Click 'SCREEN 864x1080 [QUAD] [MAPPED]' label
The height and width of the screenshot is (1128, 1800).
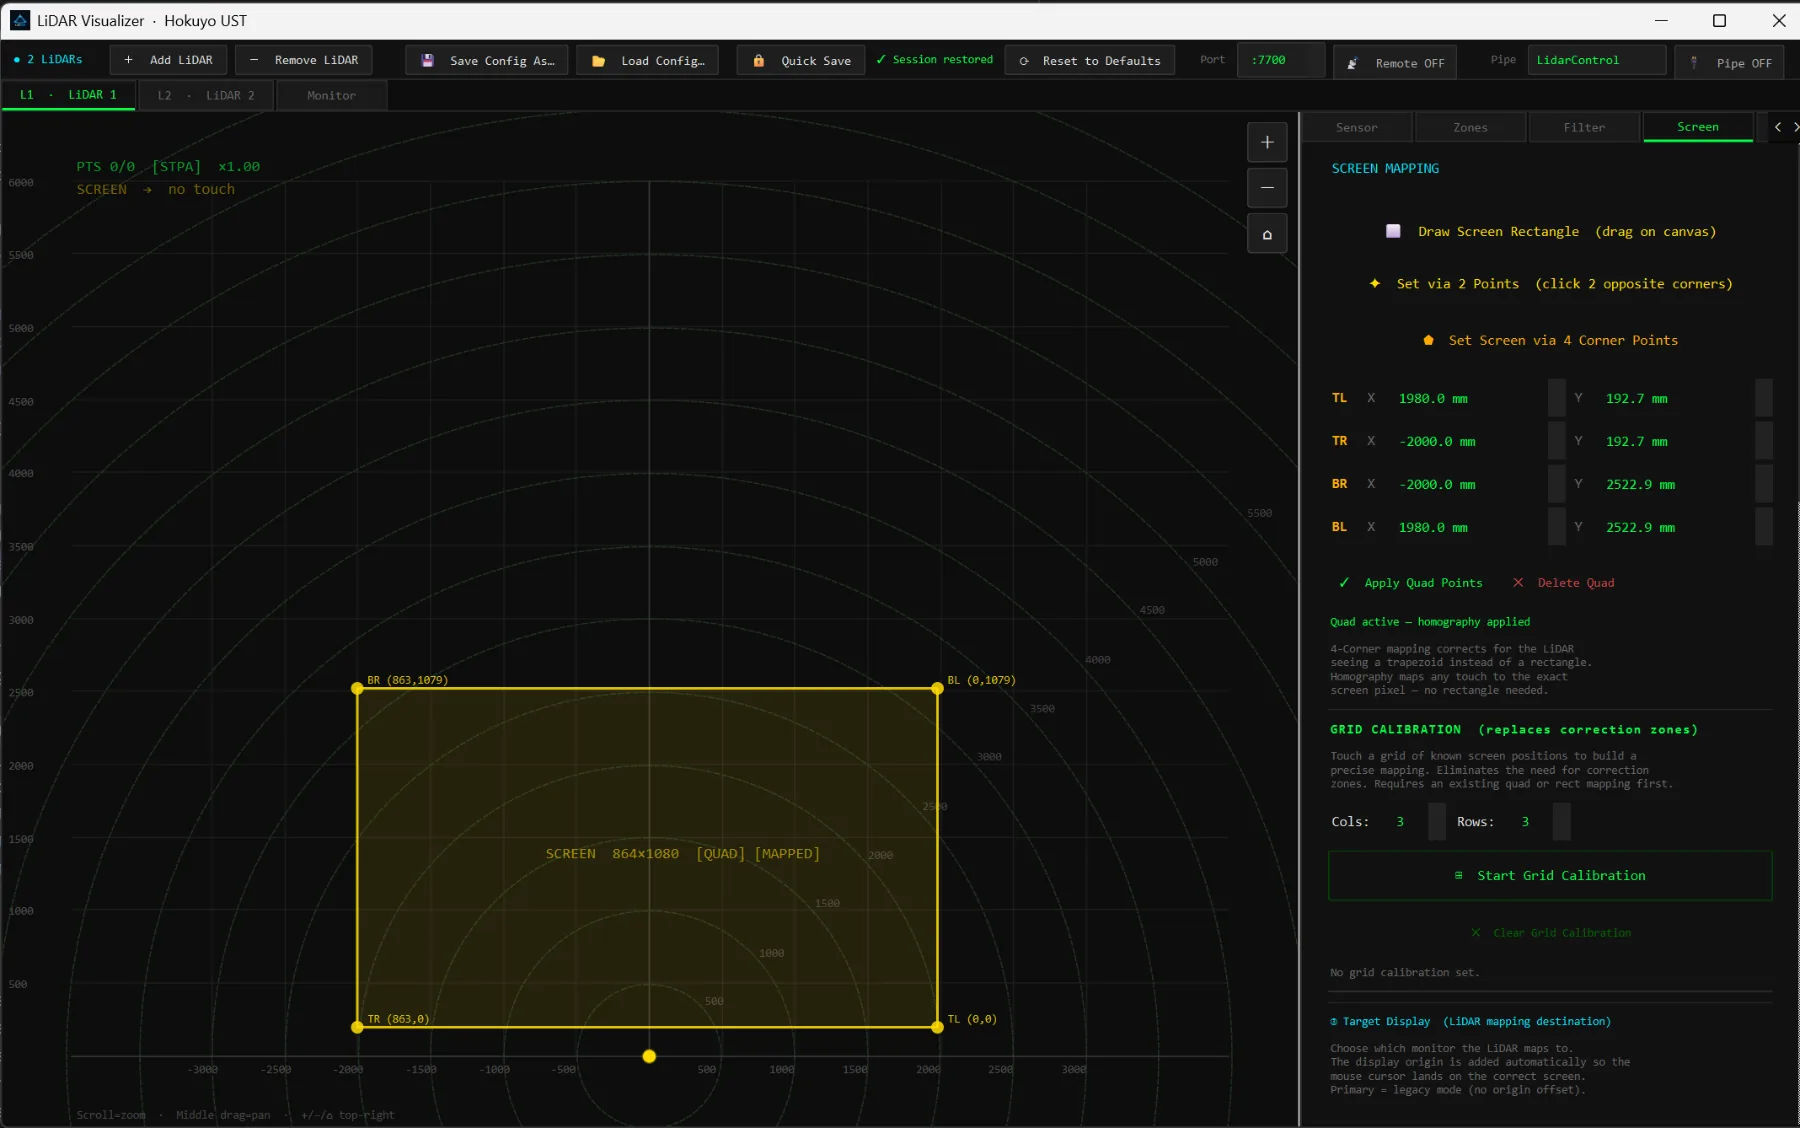pos(683,854)
